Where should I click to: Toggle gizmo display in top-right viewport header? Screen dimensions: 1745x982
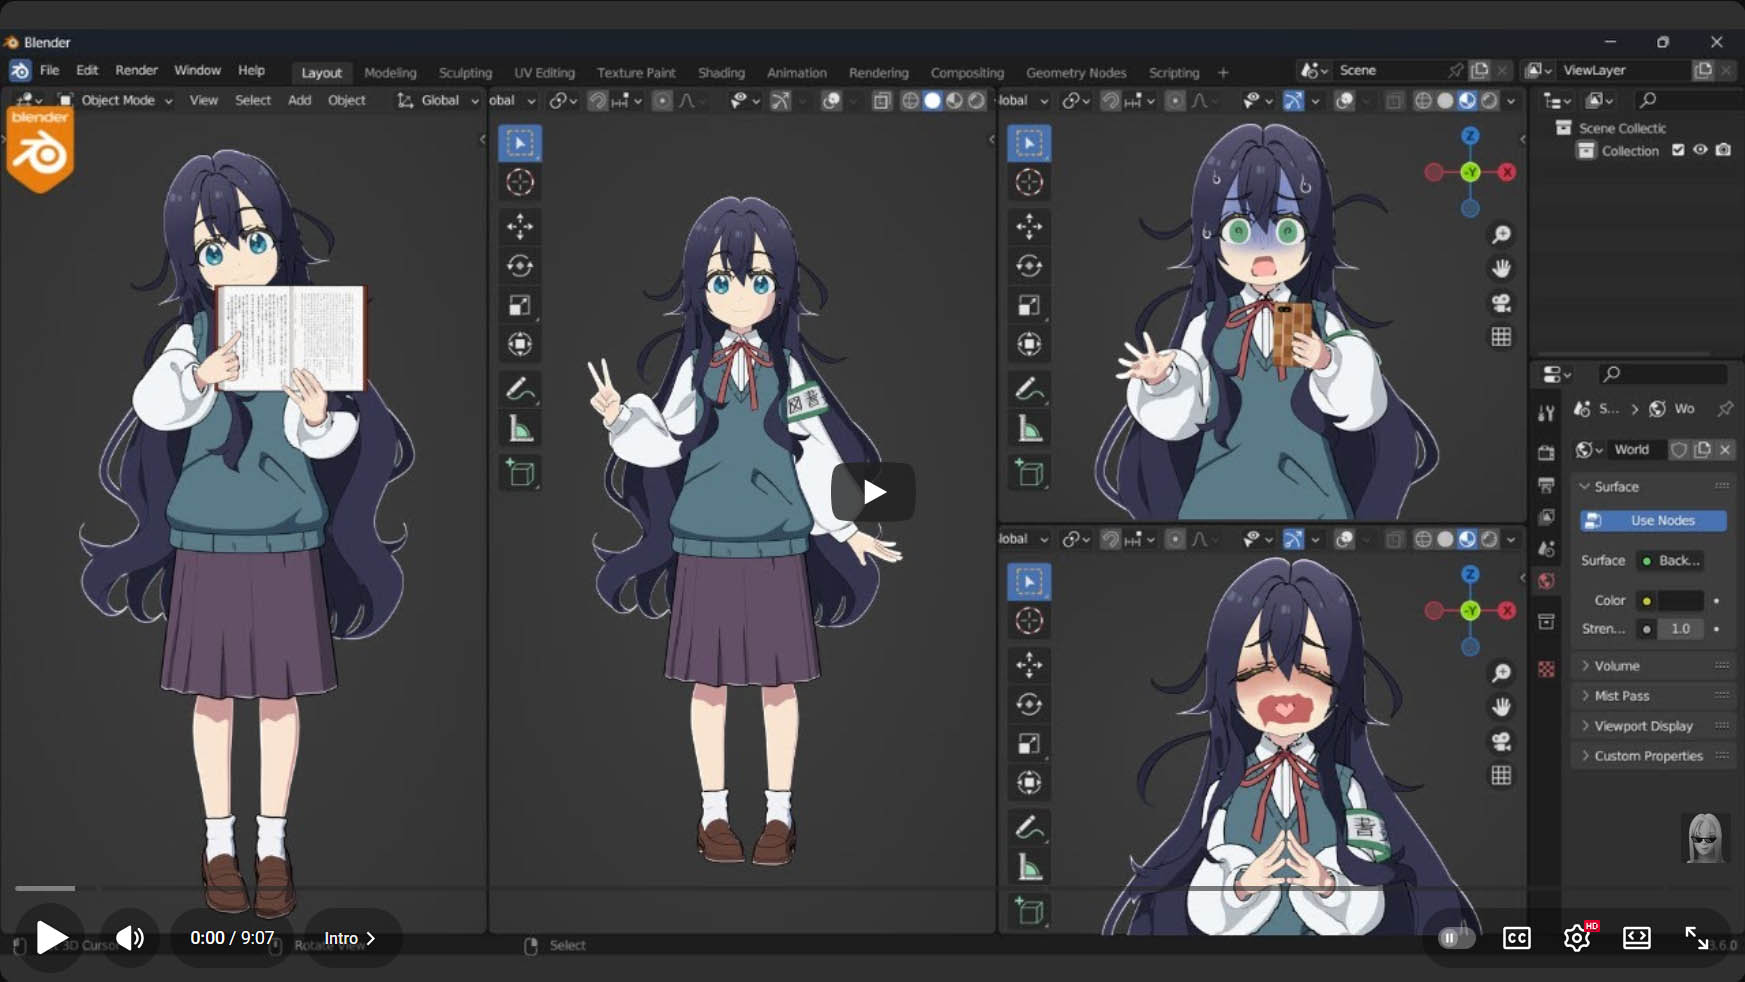click(x=1293, y=101)
